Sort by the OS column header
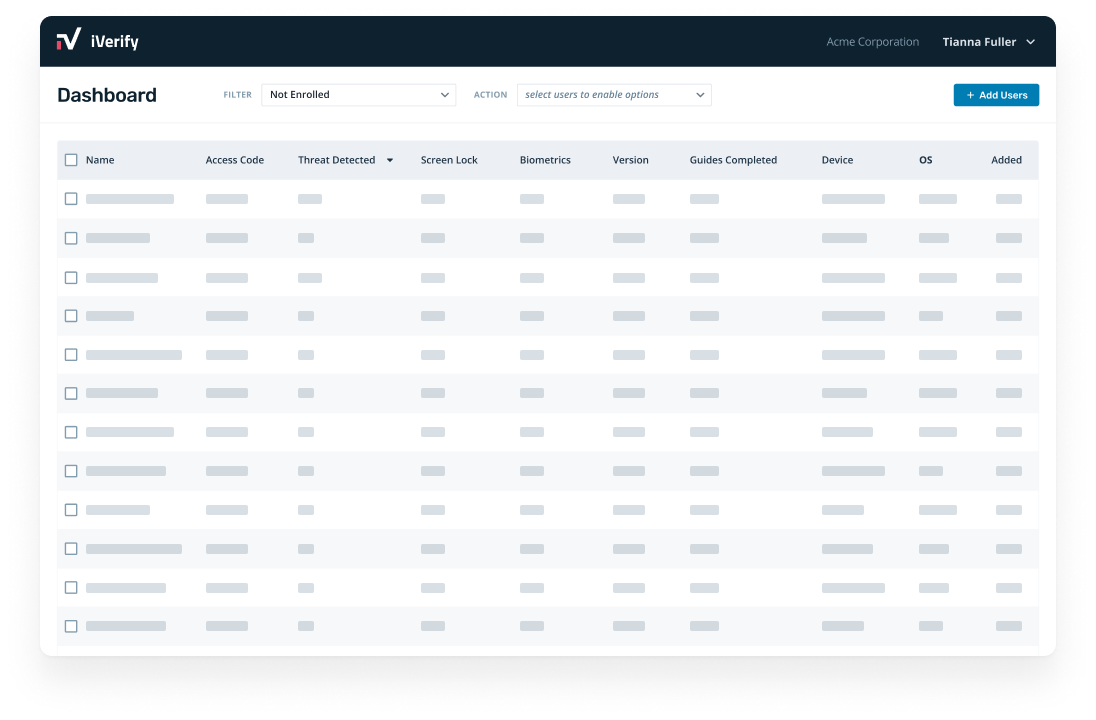1096x720 pixels. (x=925, y=160)
